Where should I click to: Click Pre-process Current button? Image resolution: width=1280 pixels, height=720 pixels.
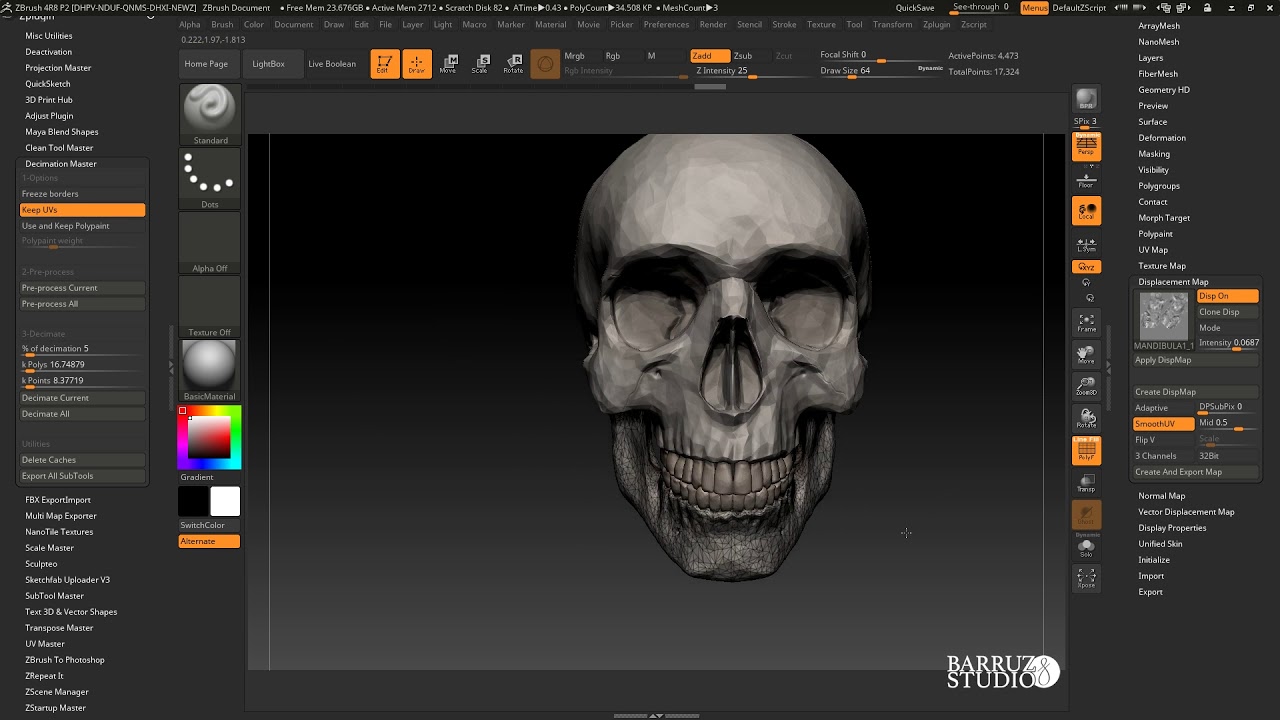coord(82,288)
